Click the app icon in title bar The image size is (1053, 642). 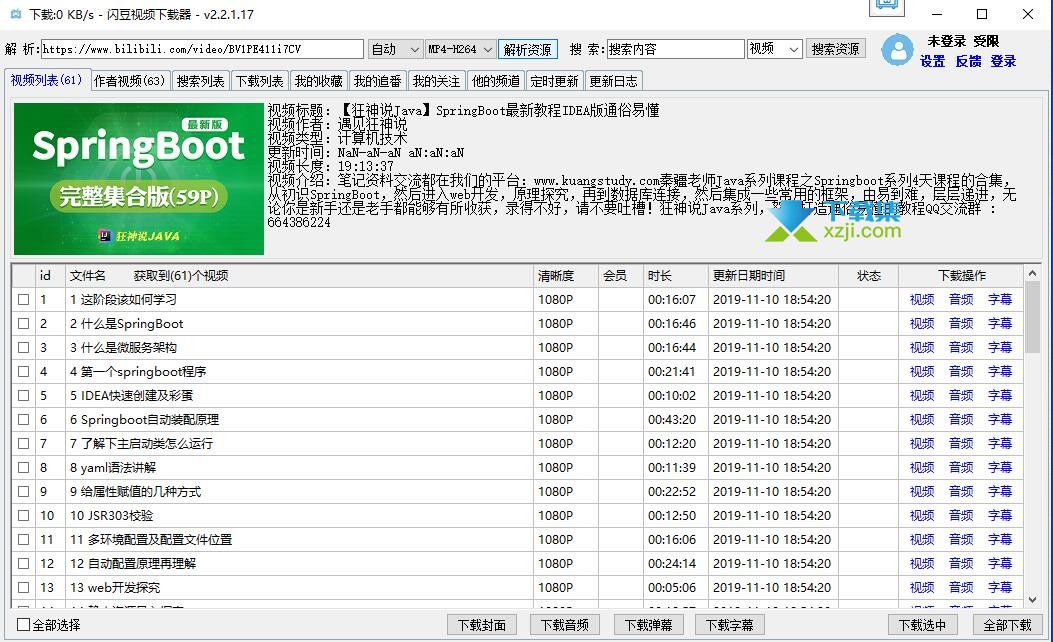point(15,14)
